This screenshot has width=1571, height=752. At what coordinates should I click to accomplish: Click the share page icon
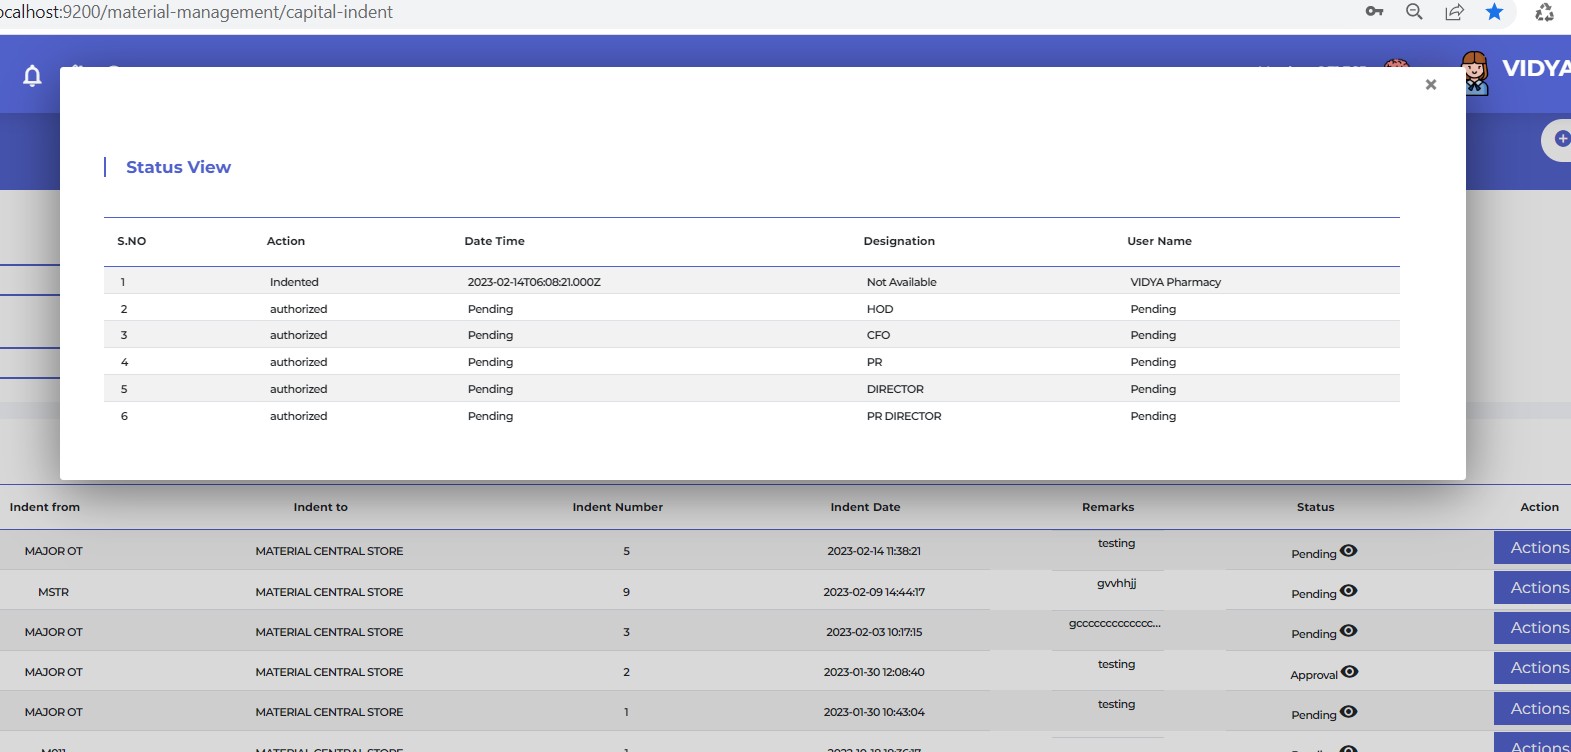(x=1454, y=12)
